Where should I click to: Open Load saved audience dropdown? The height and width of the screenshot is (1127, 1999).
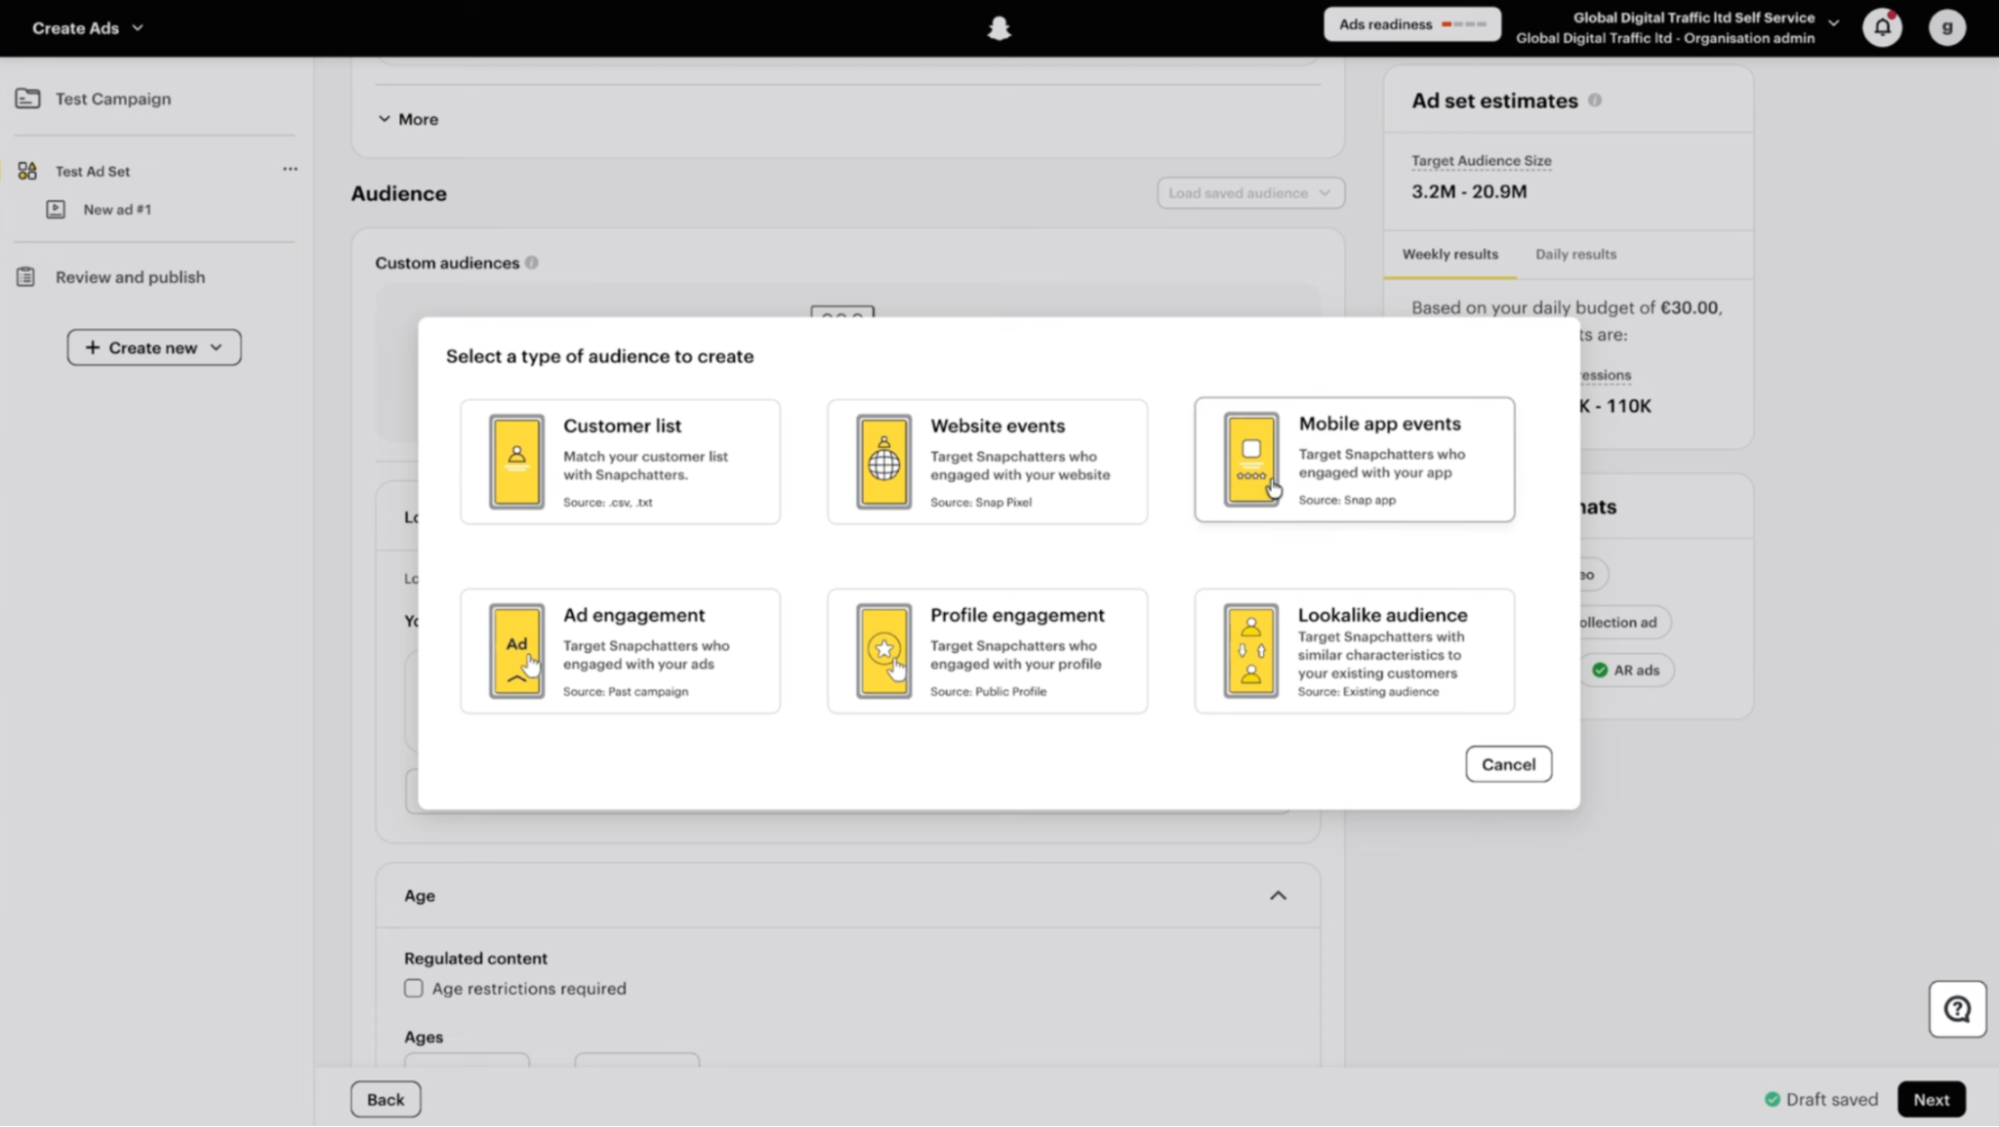click(x=1250, y=193)
